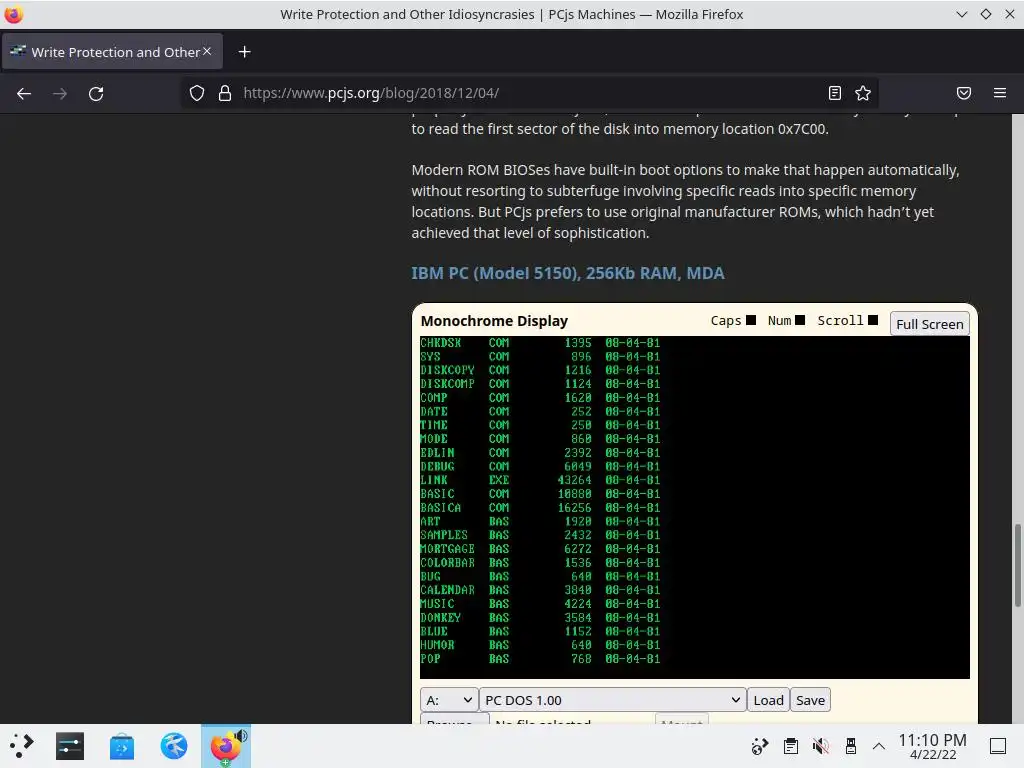Click the CALENDAR BAS listing row
Image resolution: width=1024 pixels, height=768 pixels.
point(540,590)
